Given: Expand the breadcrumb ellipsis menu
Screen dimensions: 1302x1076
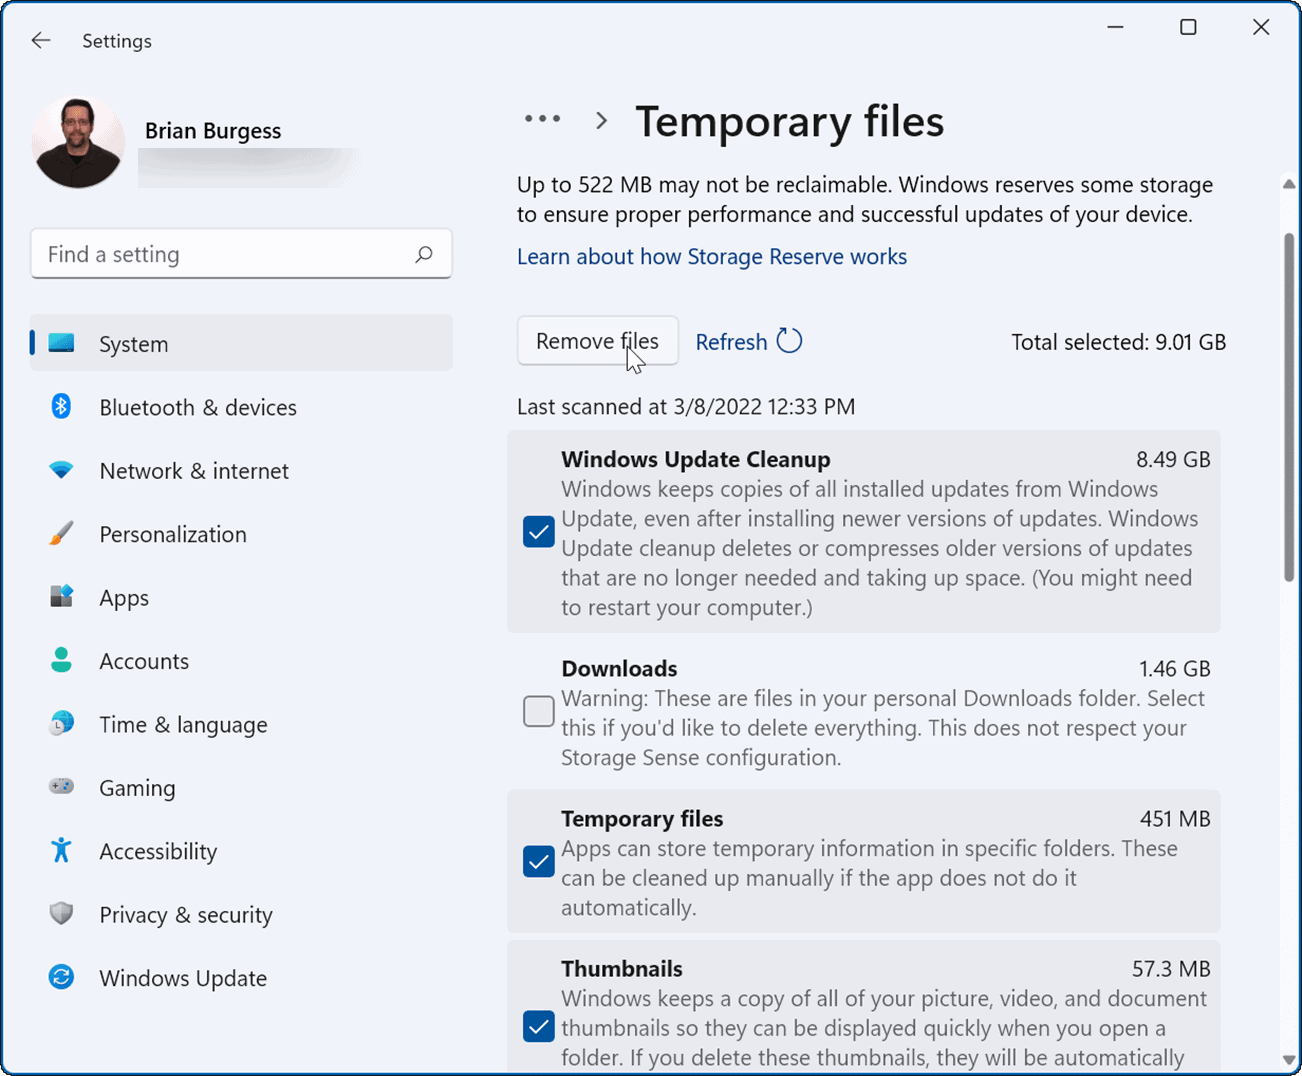Looking at the screenshot, I should pyautogui.click(x=542, y=118).
